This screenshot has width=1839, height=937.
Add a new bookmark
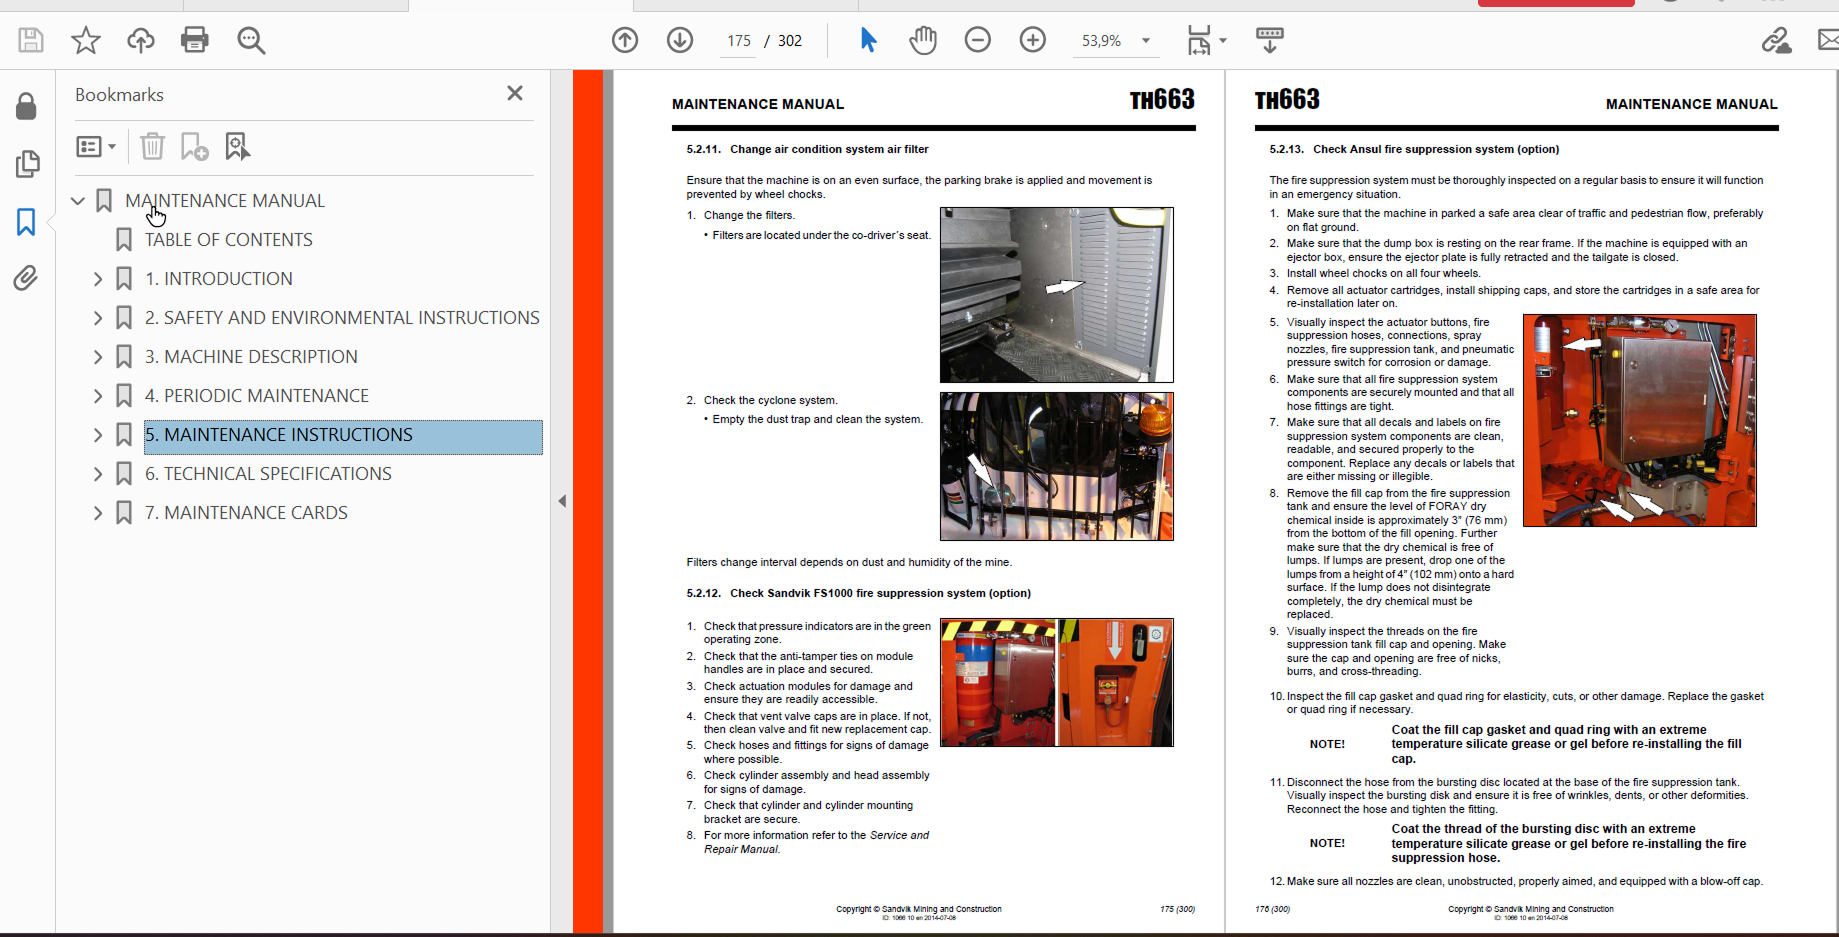coord(194,147)
